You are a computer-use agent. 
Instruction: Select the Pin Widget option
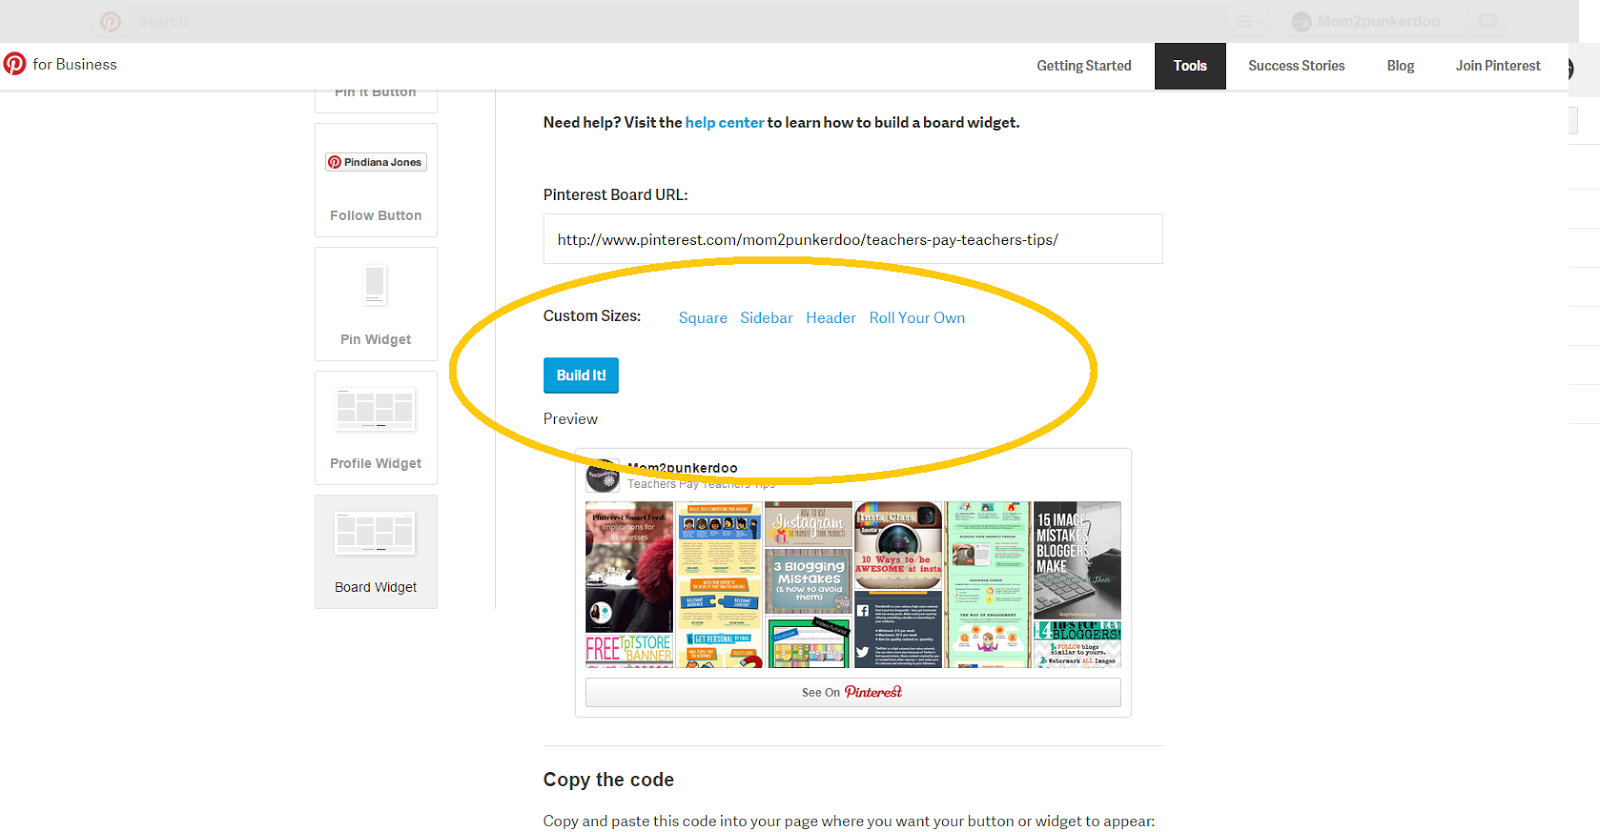376,304
